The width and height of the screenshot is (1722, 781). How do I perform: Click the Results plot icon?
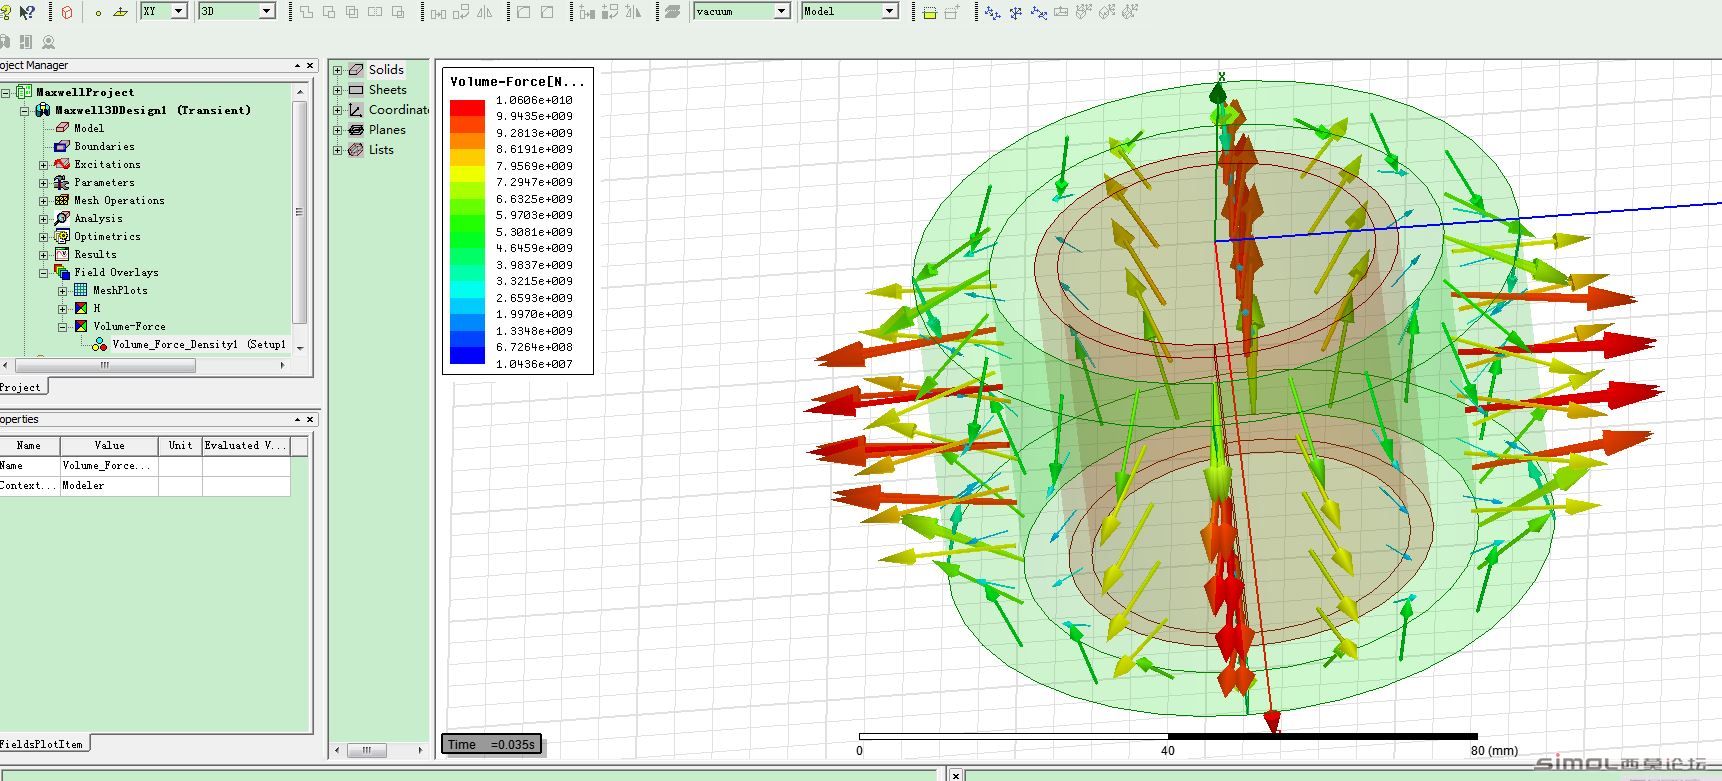click(62, 254)
